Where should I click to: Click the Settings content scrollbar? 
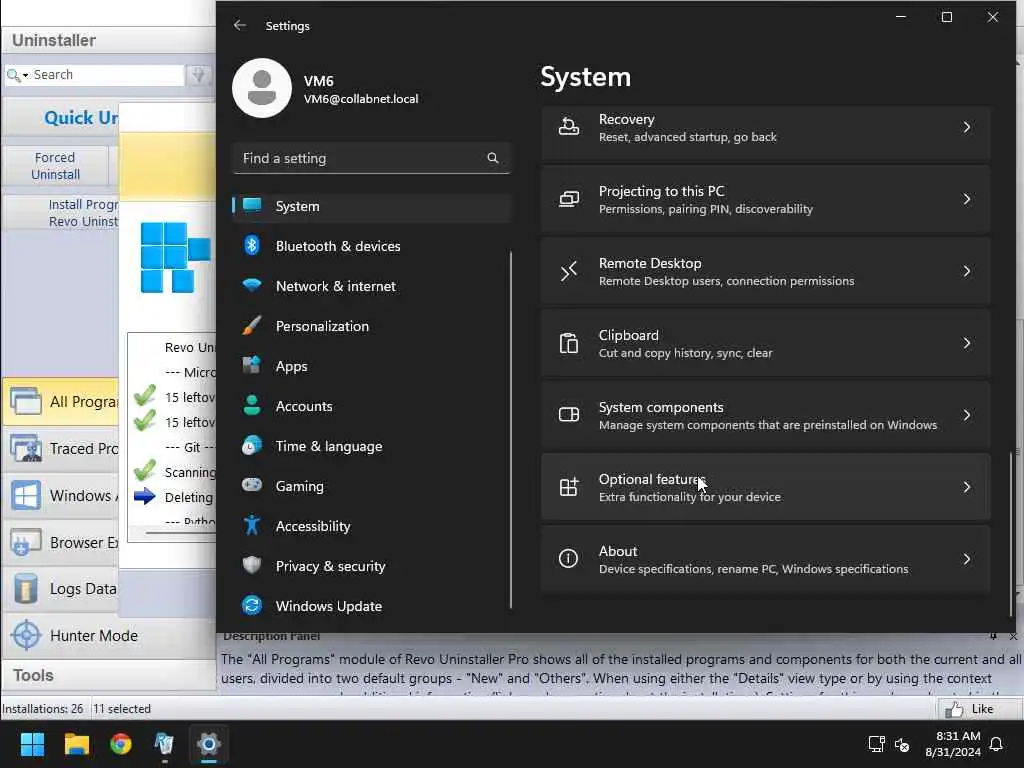[1011, 533]
